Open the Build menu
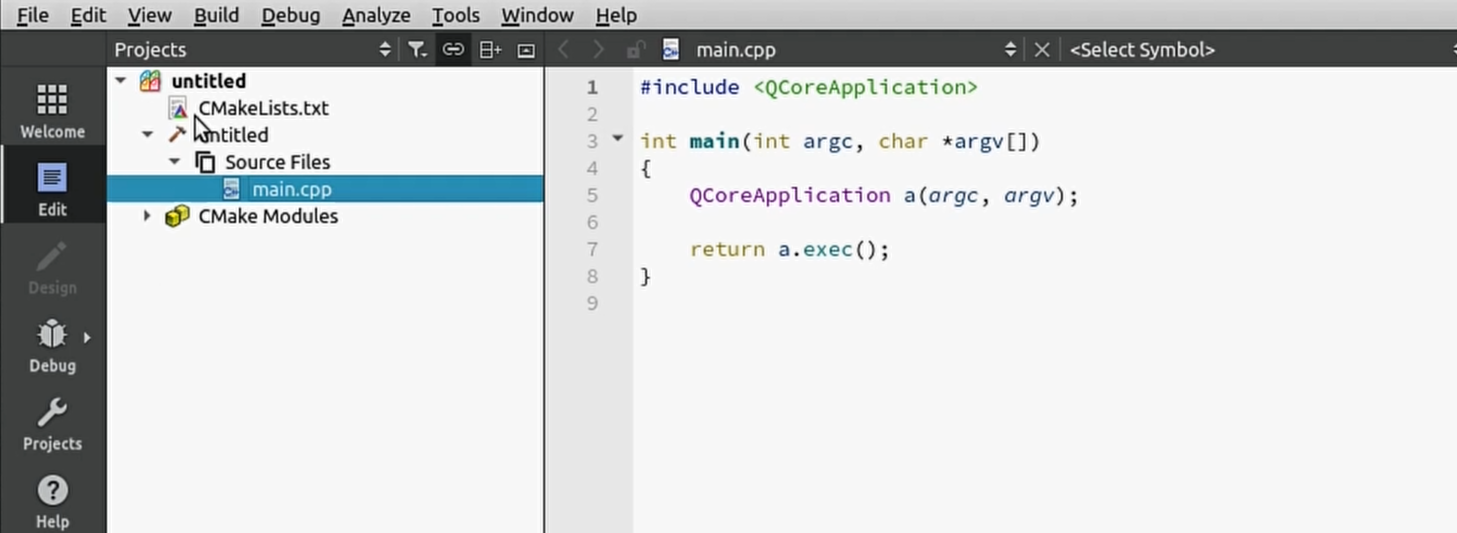This screenshot has height=533, width=1457. coord(217,15)
